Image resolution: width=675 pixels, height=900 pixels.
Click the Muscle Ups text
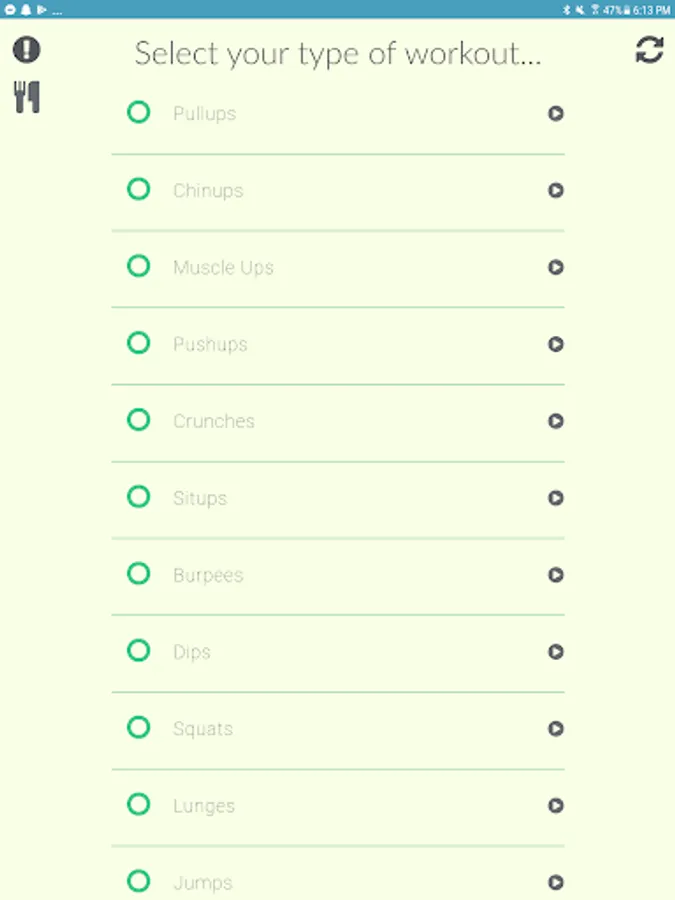[x=223, y=268]
